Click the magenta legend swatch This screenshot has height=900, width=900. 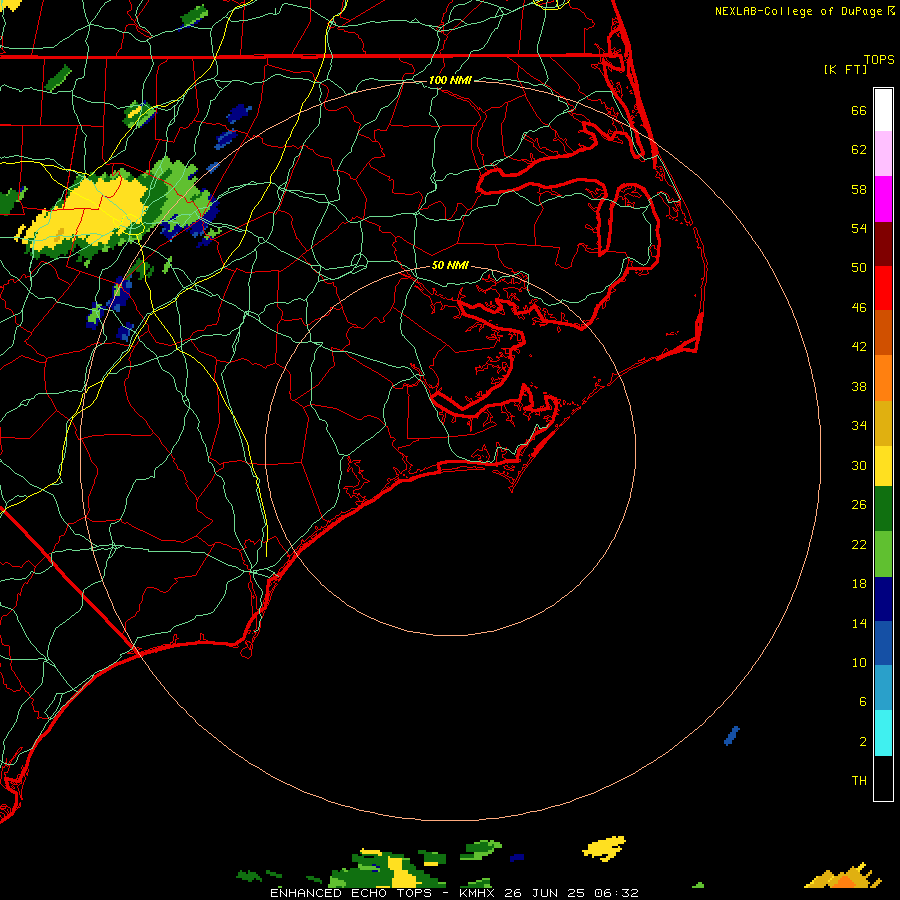click(x=883, y=199)
